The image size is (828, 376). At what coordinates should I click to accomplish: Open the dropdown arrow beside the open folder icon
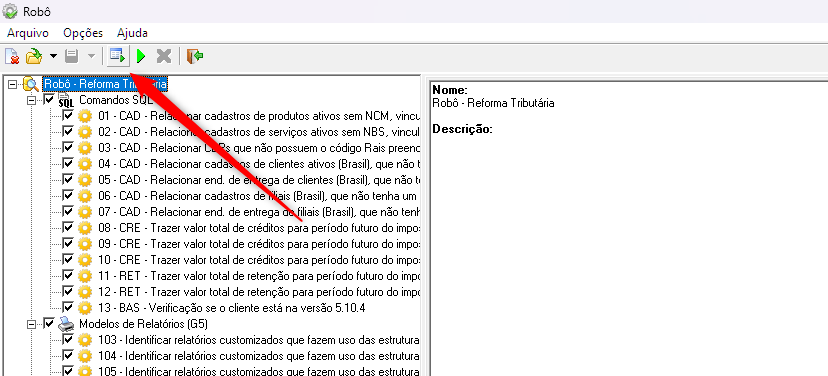(x=53, y=55)
